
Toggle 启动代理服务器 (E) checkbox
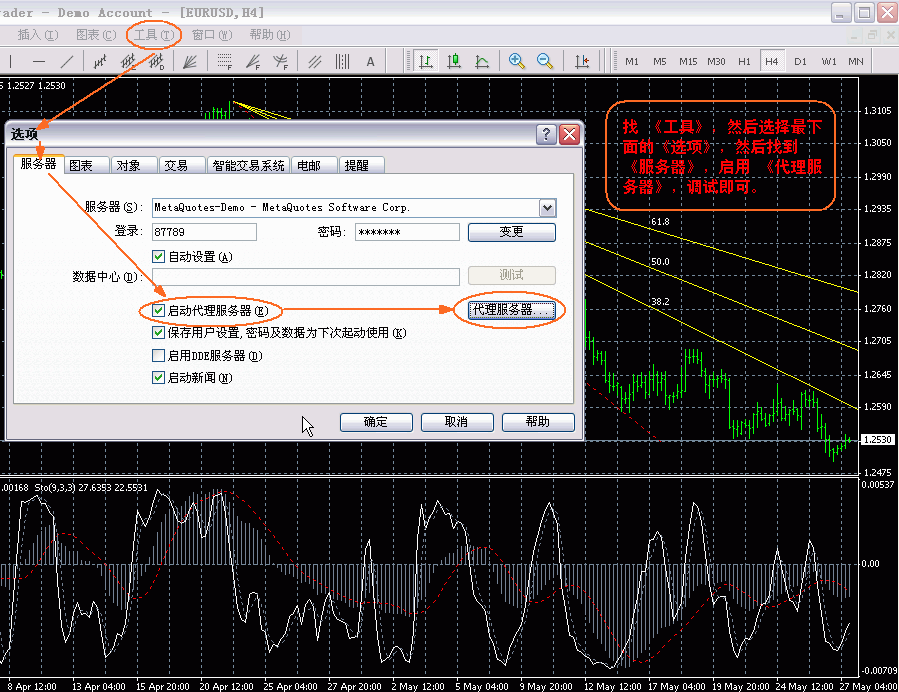tap(159, 310)
